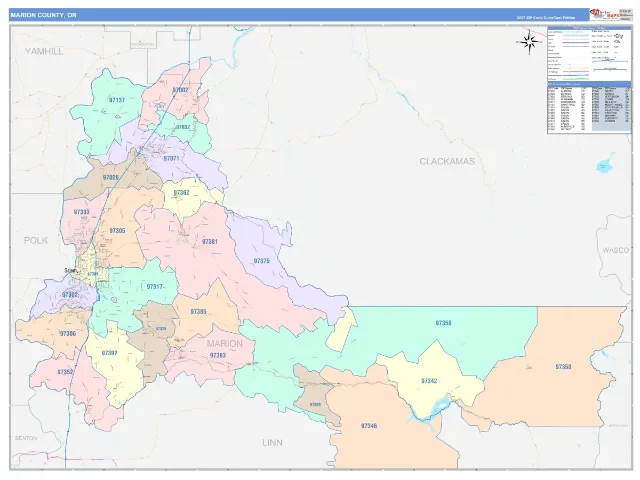
Task: Click ZIP code 97362 label
Action: coord(181,193)
